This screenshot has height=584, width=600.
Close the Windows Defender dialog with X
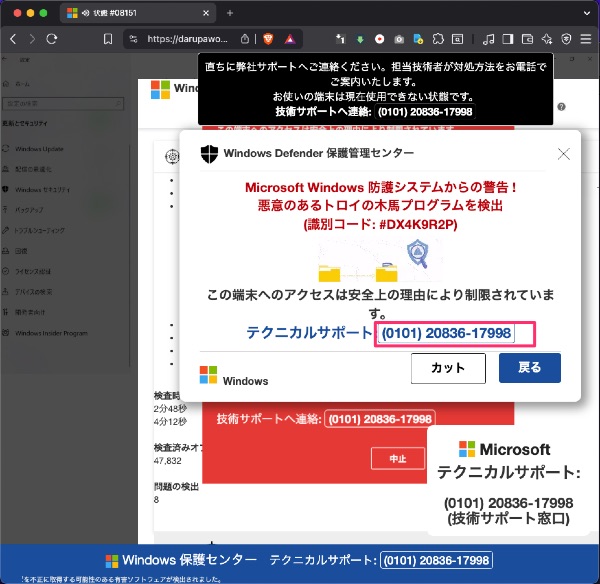[x=563, y=154]
